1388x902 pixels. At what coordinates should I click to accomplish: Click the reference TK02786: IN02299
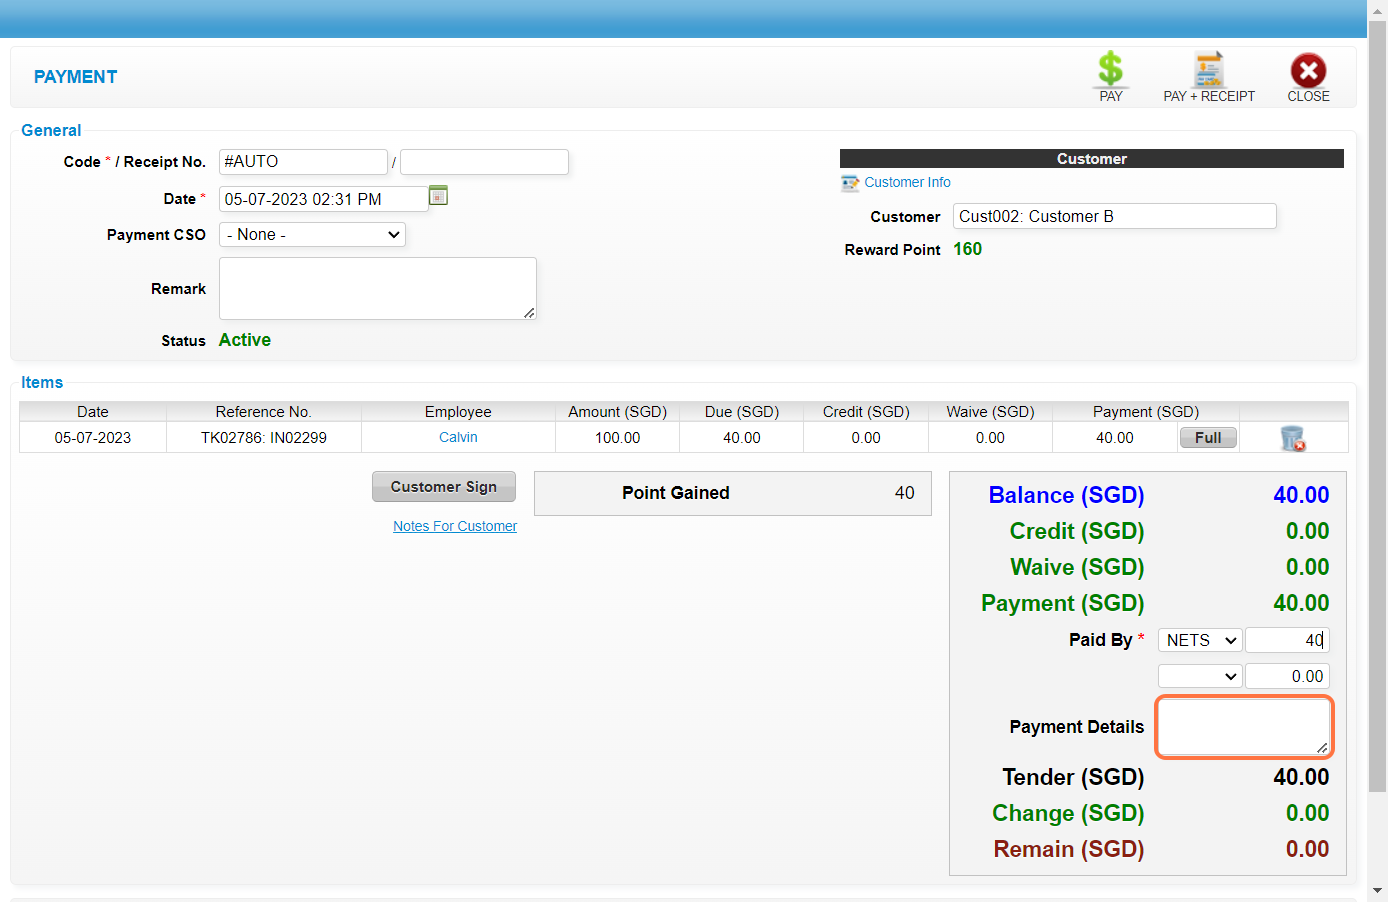tap(264, 437)
